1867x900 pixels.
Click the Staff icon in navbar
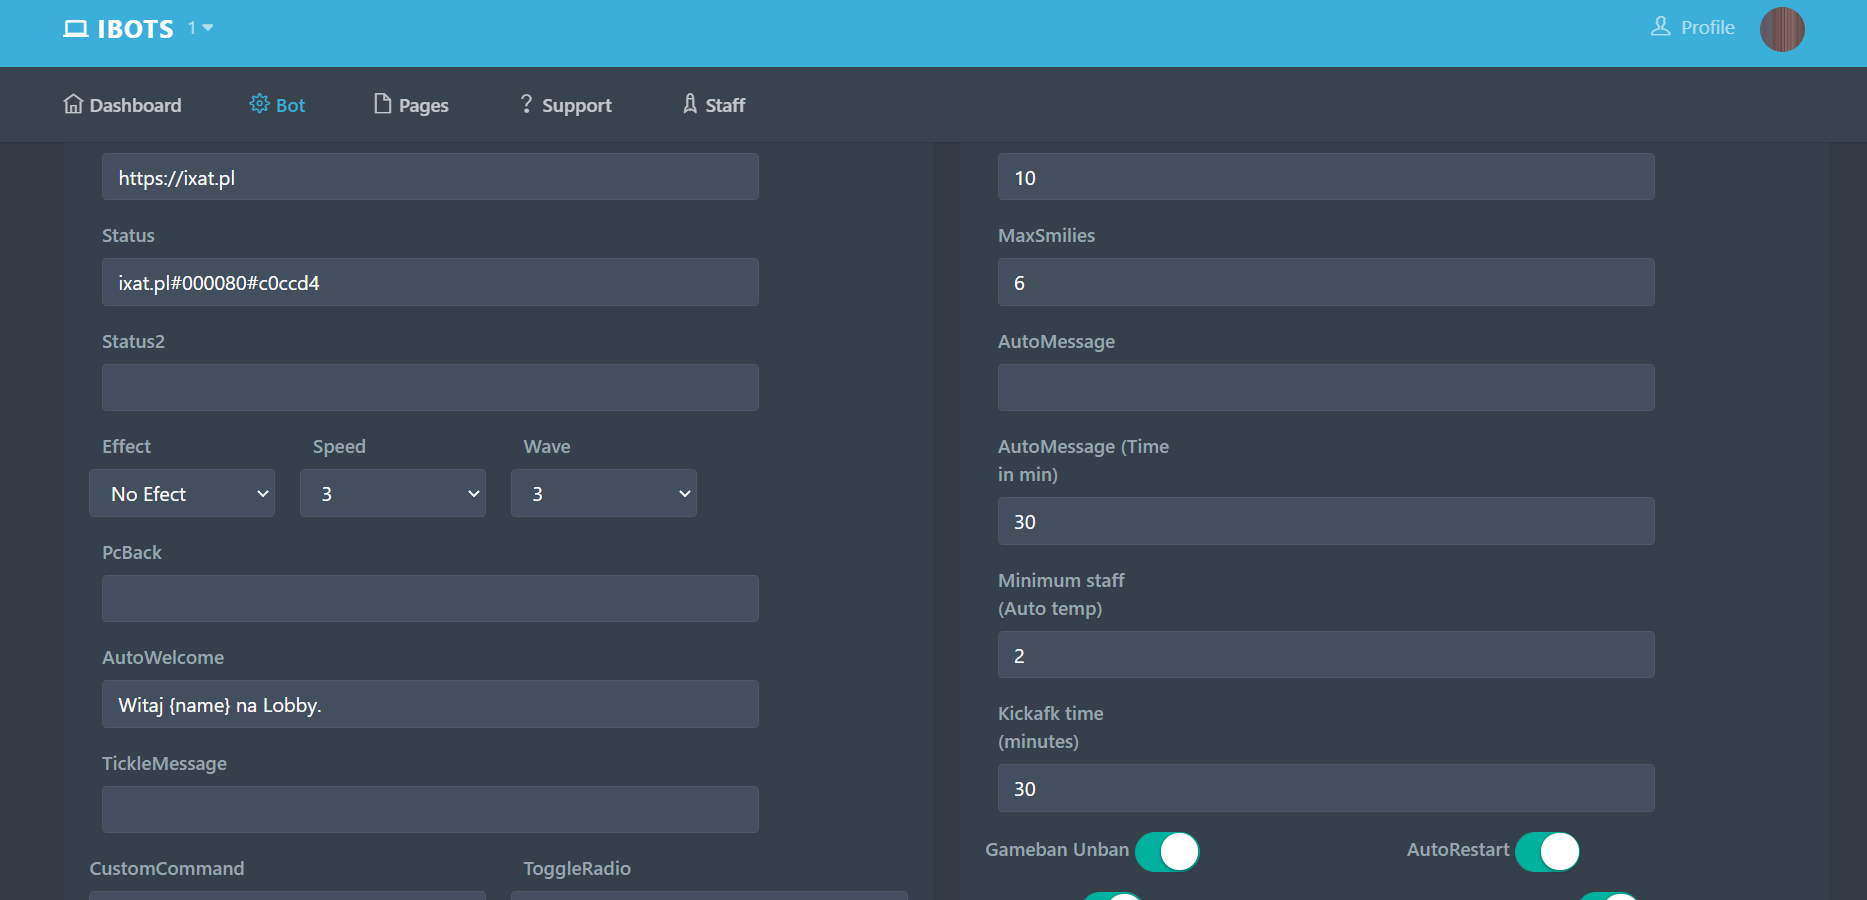(690, 104)
